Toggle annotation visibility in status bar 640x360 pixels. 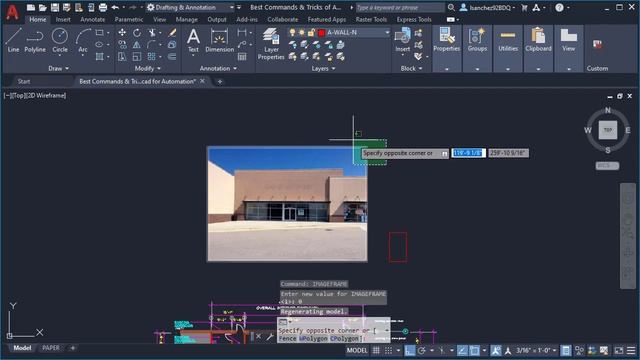tap(496, 350)
